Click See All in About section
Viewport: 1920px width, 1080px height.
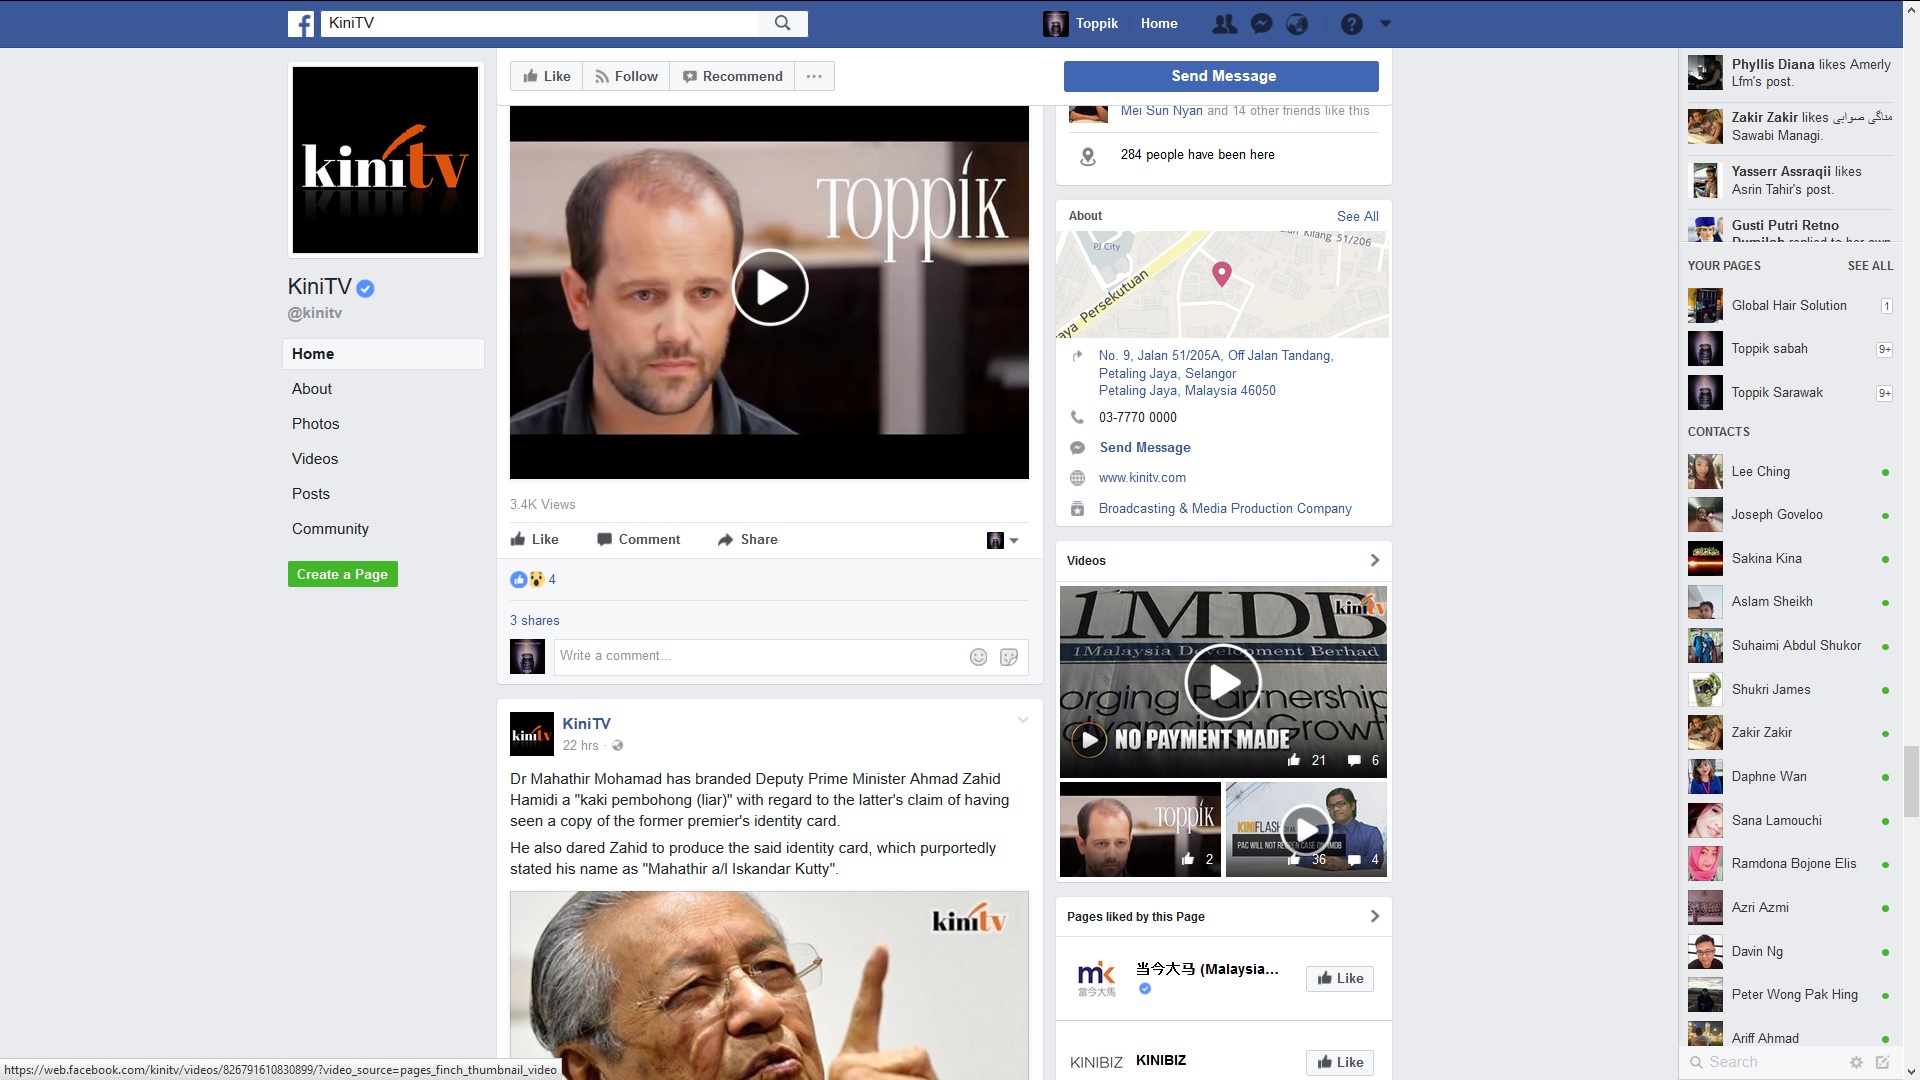click(x=1357, y=216)
